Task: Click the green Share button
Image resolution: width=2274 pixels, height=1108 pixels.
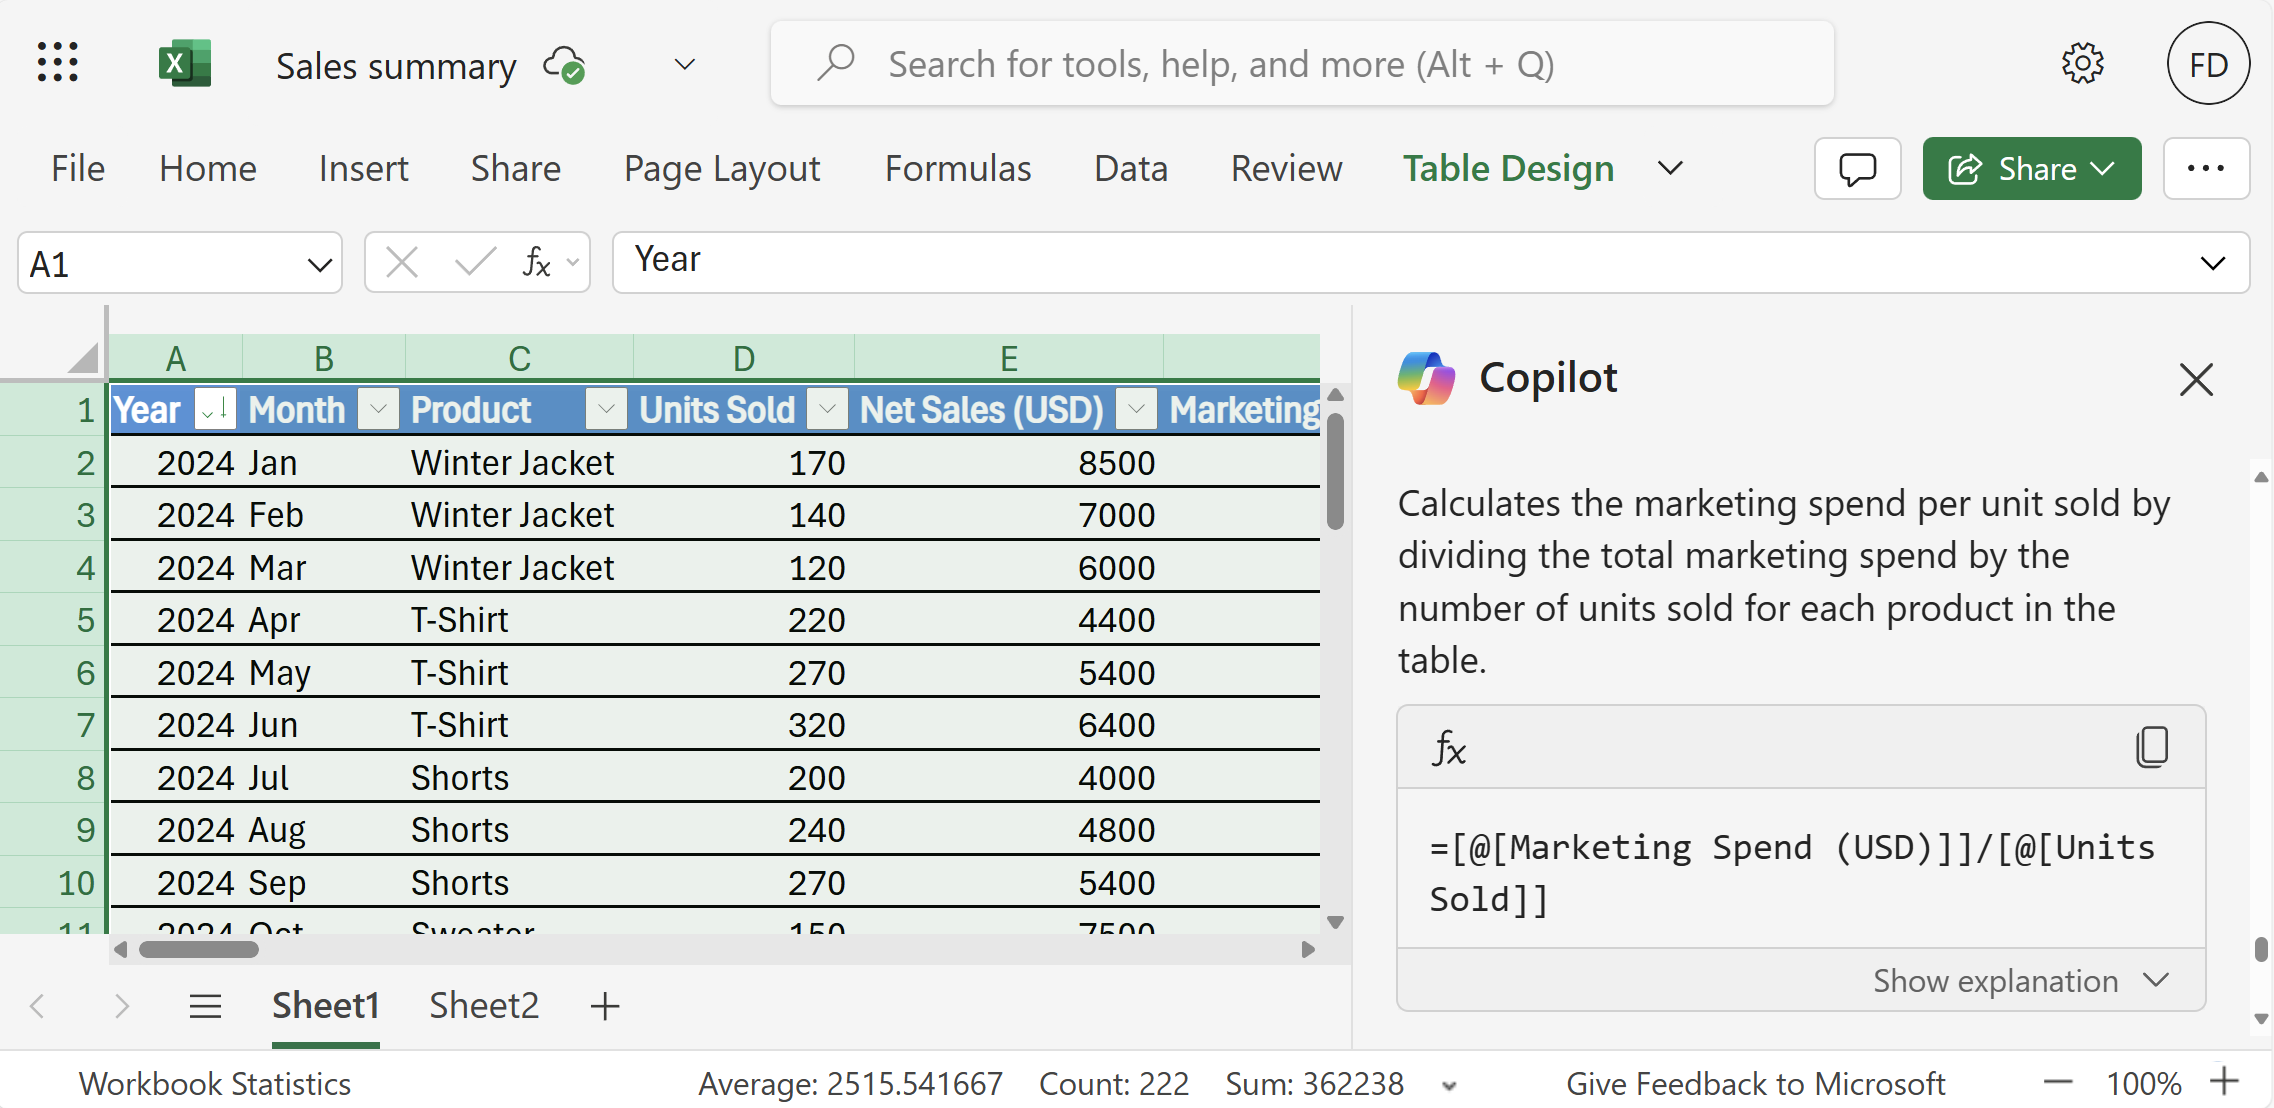Action: tap(2032, 168)
